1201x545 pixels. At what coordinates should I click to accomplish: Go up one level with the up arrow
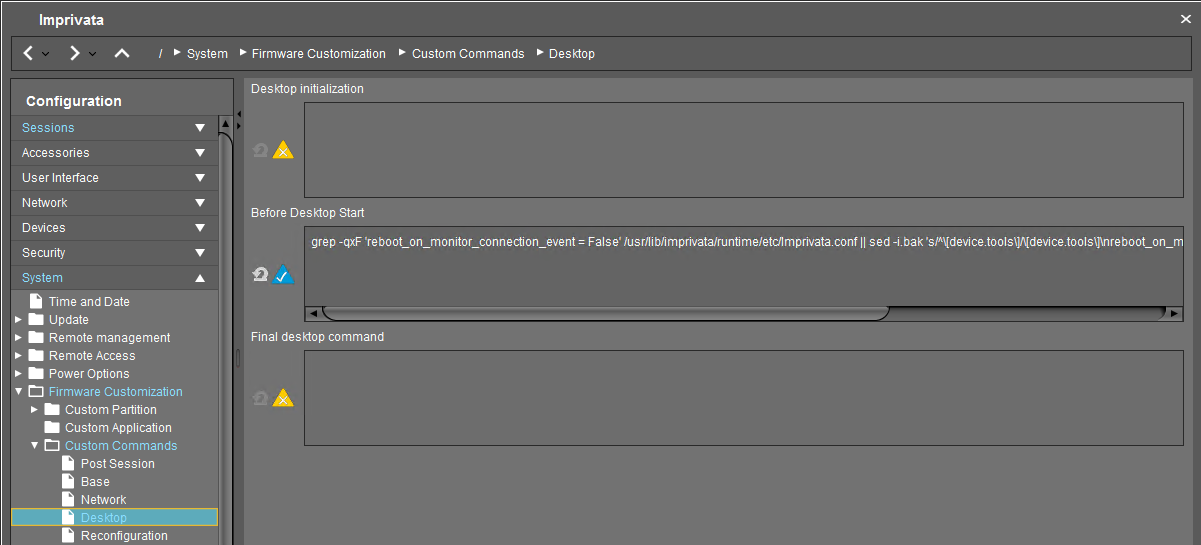coord(122,53)
